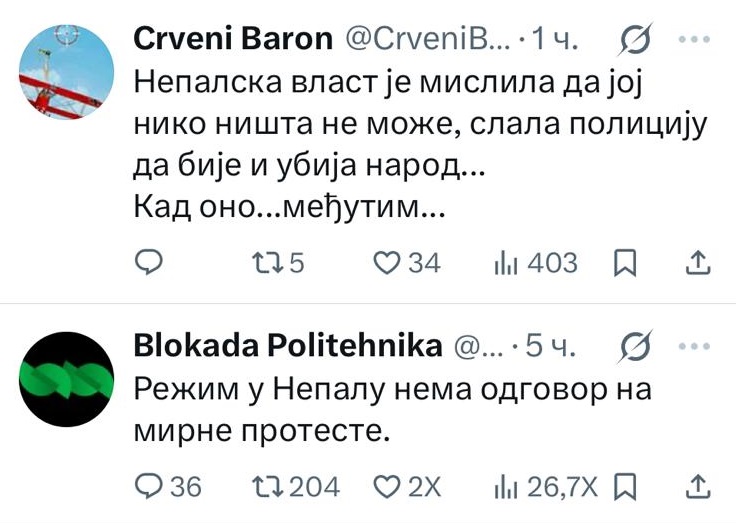View analytics showing 403 views
Image resolution: width=736 pixels, height=525 pixels.
[x=536, y=262]
